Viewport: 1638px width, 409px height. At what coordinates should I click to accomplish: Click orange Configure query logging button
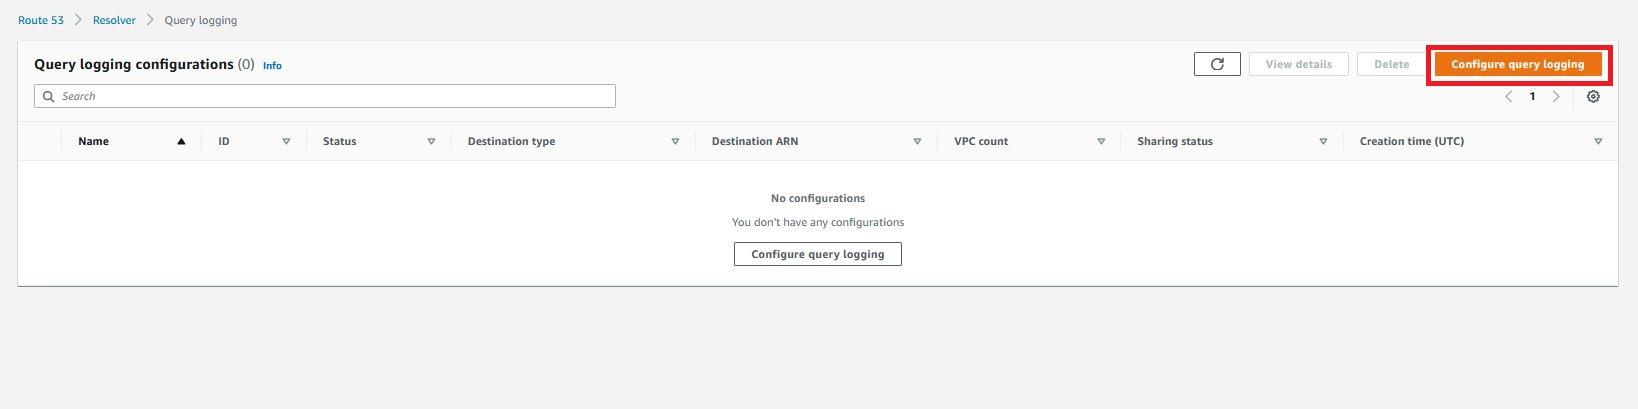coord(1517,64)
